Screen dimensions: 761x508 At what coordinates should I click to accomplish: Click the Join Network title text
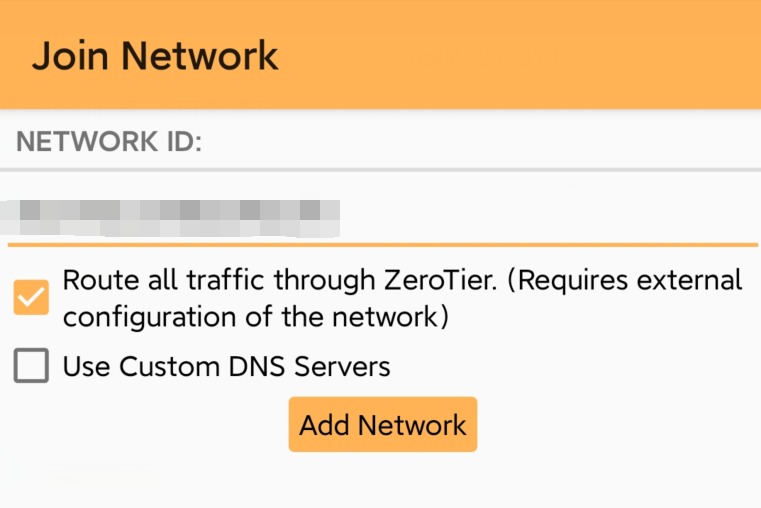pos(155,57)
